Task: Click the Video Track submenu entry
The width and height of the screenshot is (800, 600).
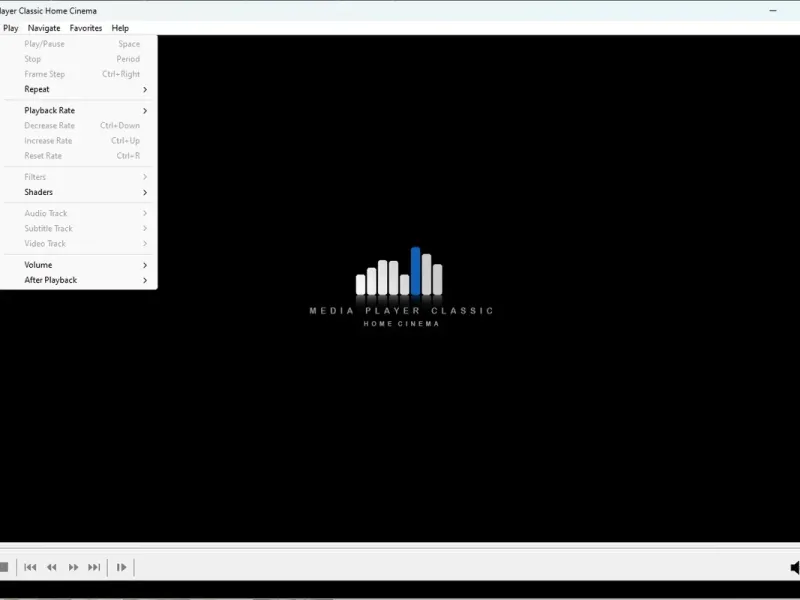Action: [x=79, y=243]
